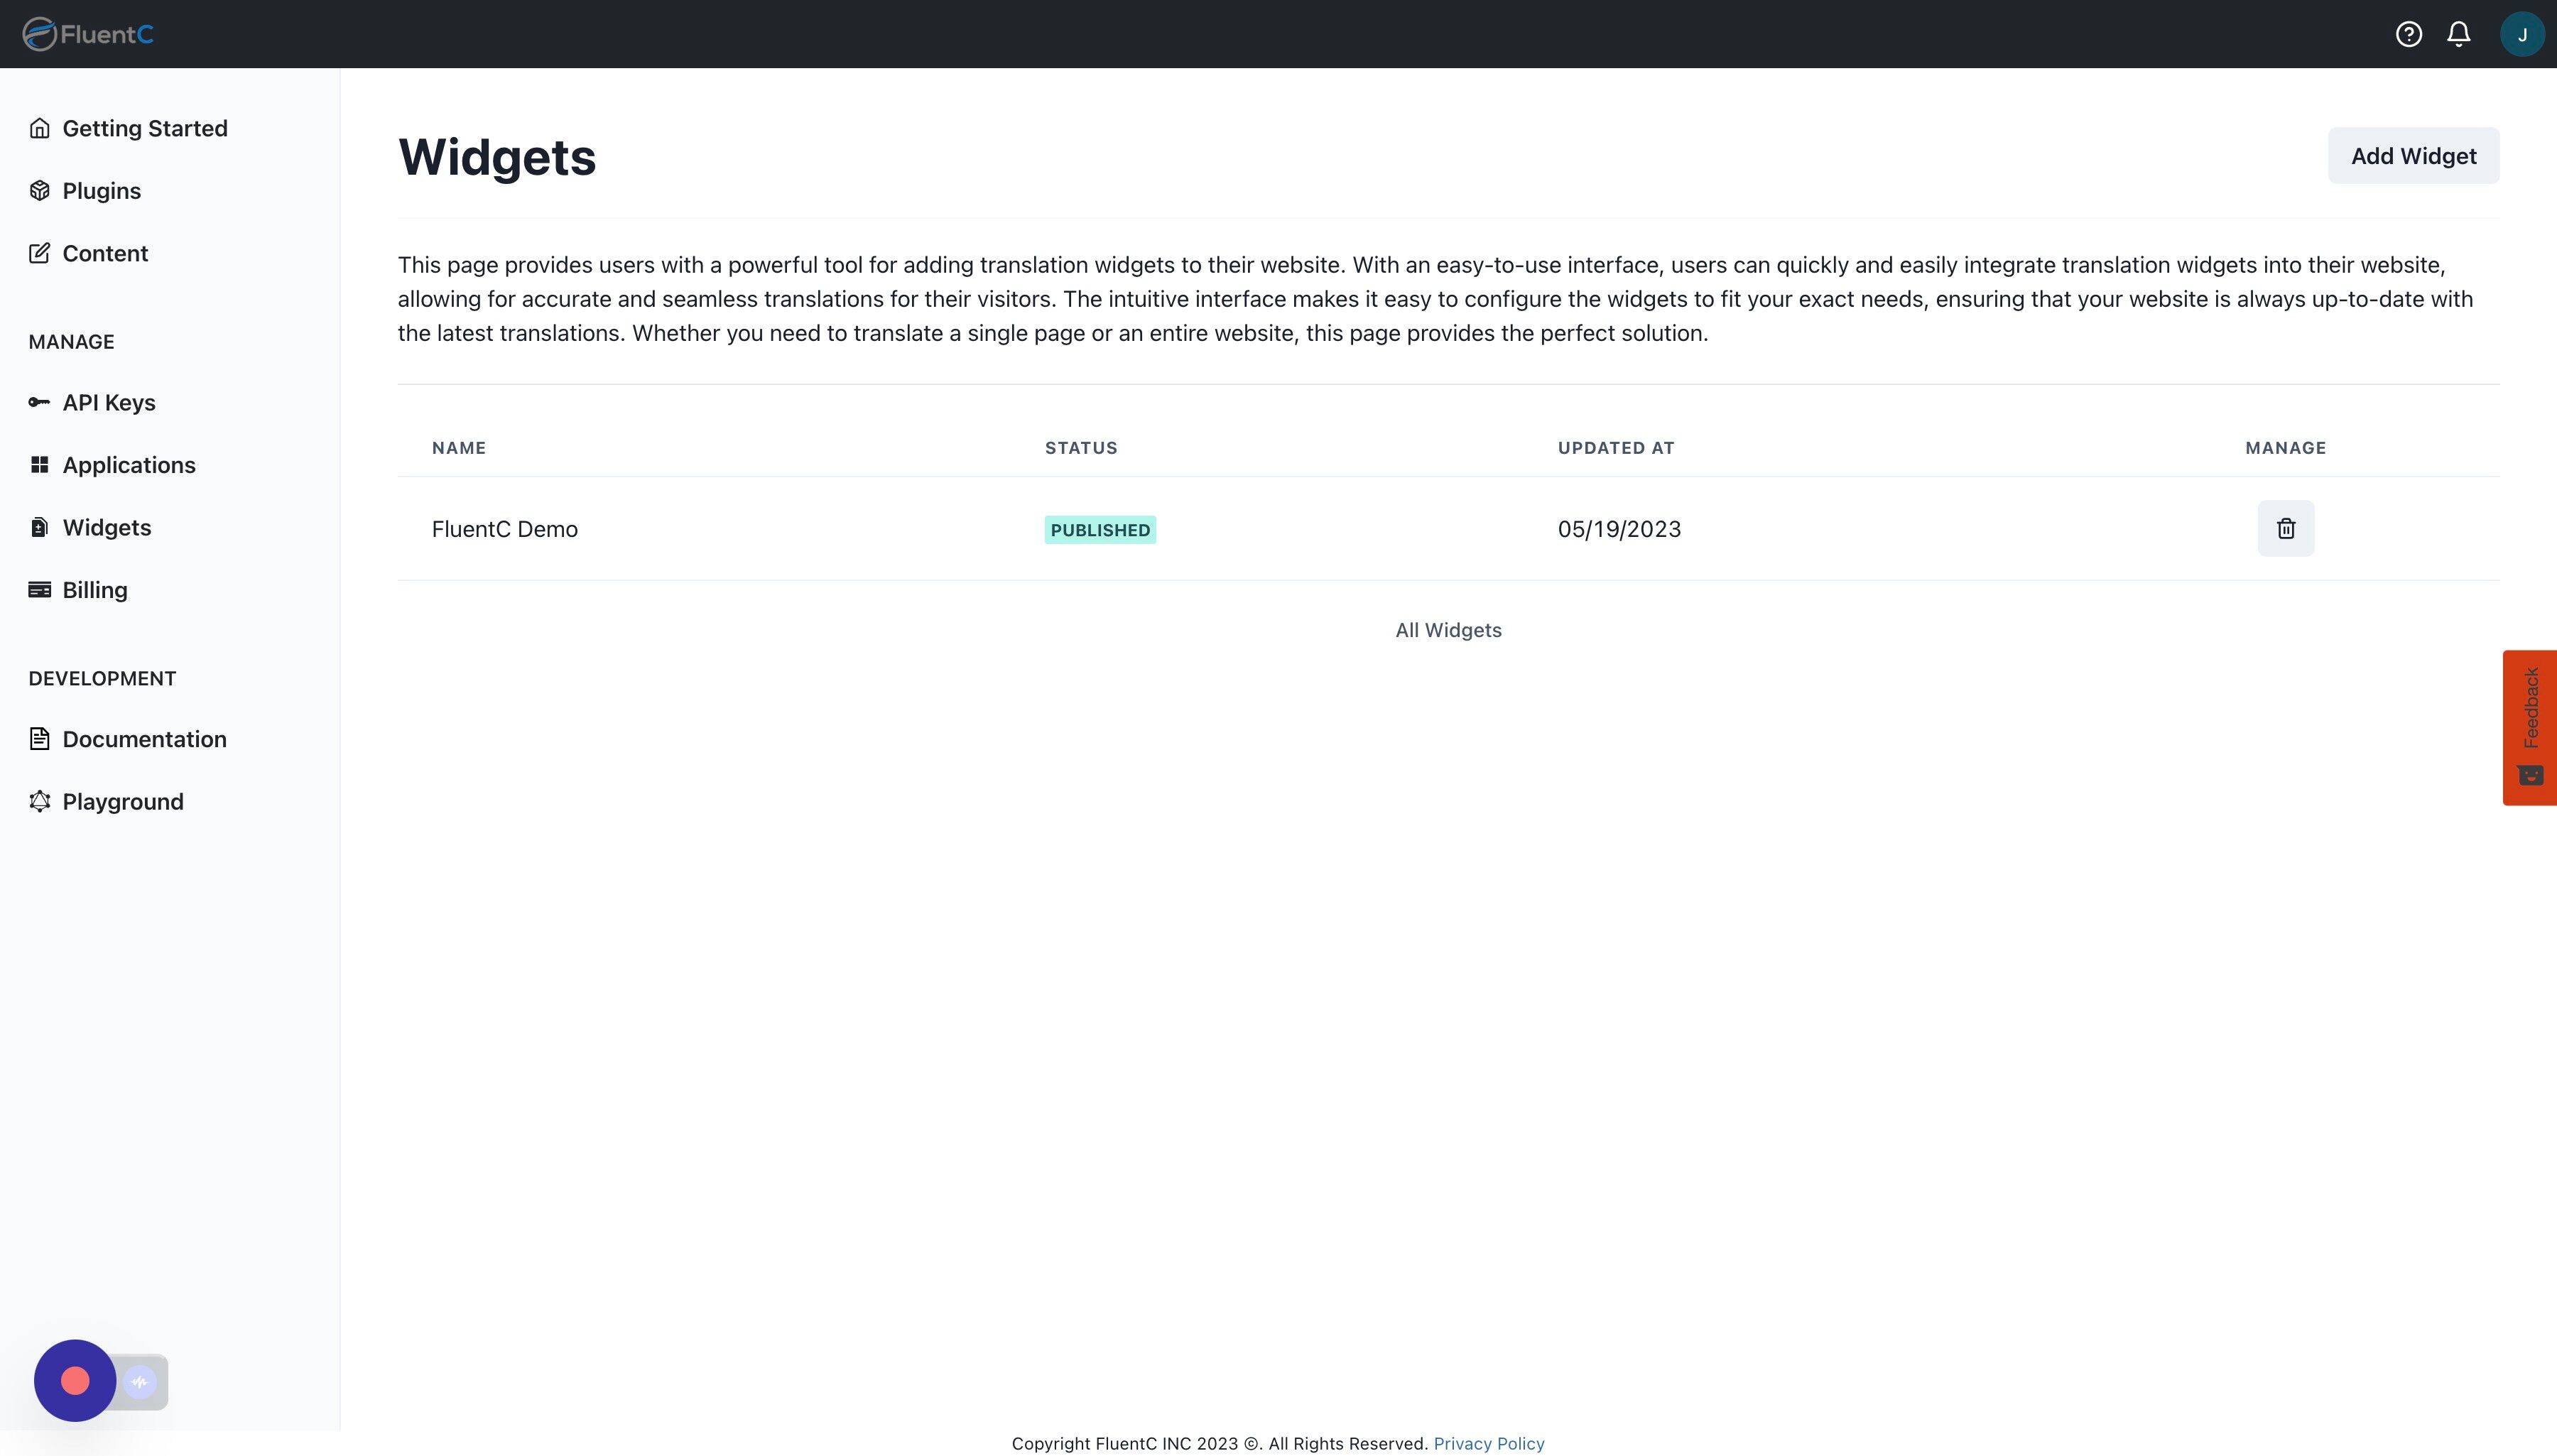The width and height of the screenshot is (2557, 1456).
Task: Open the help question mark icon
Action: 2408,34
